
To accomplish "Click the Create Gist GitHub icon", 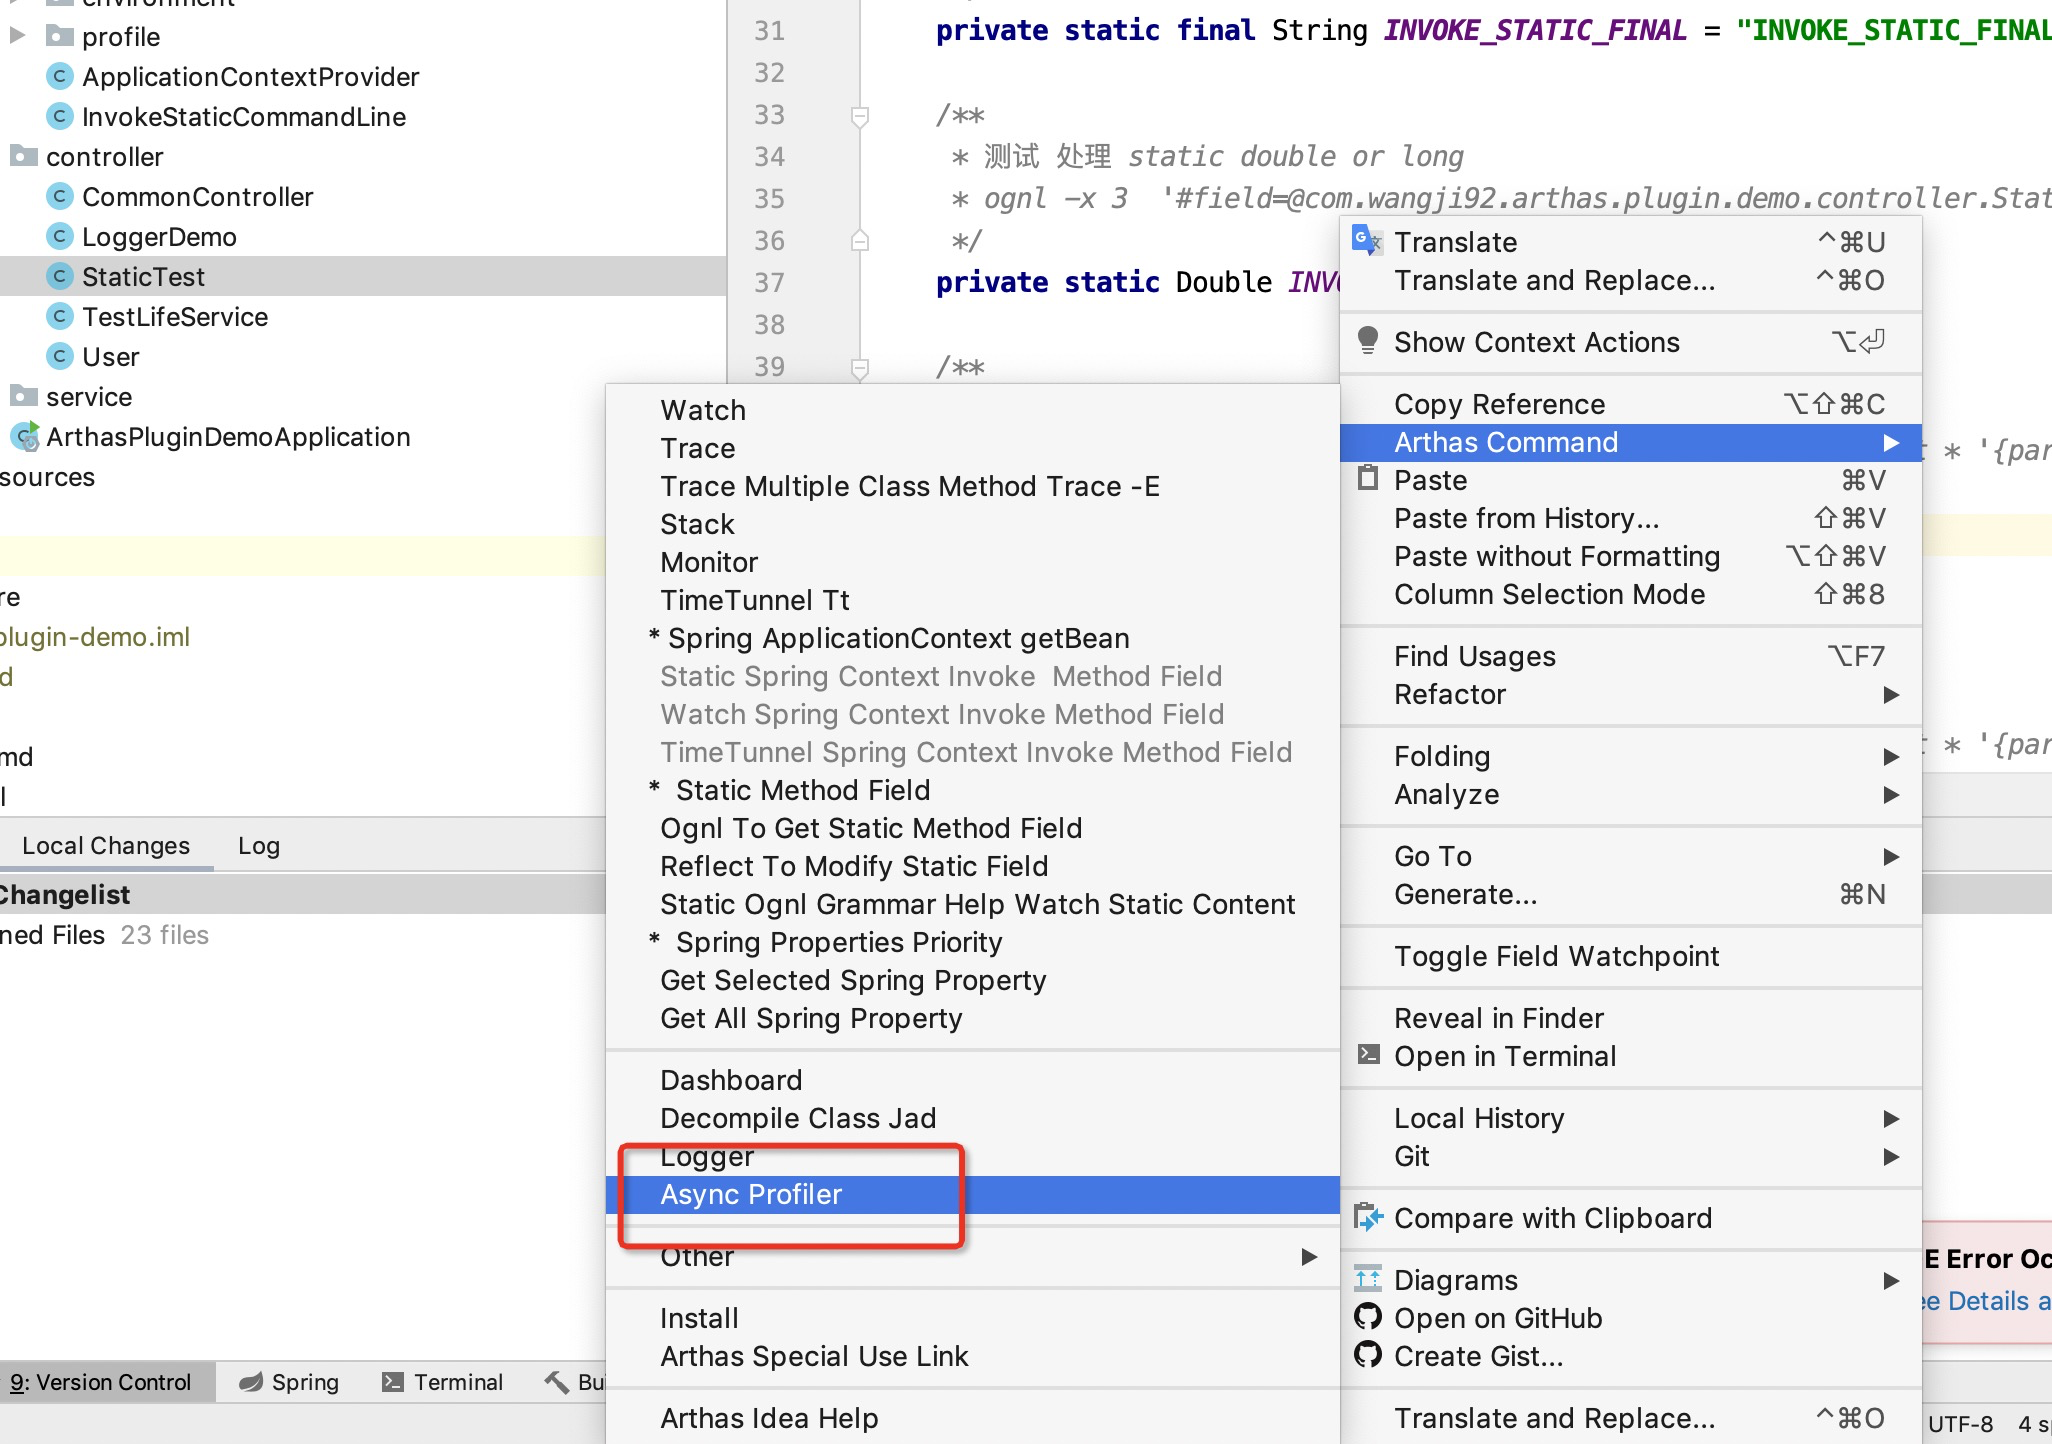I will click(1367, 1355).
